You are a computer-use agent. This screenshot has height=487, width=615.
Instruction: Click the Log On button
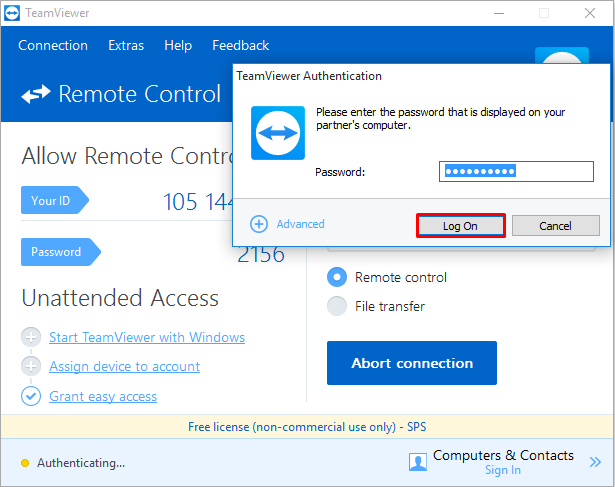pos(460,226)
